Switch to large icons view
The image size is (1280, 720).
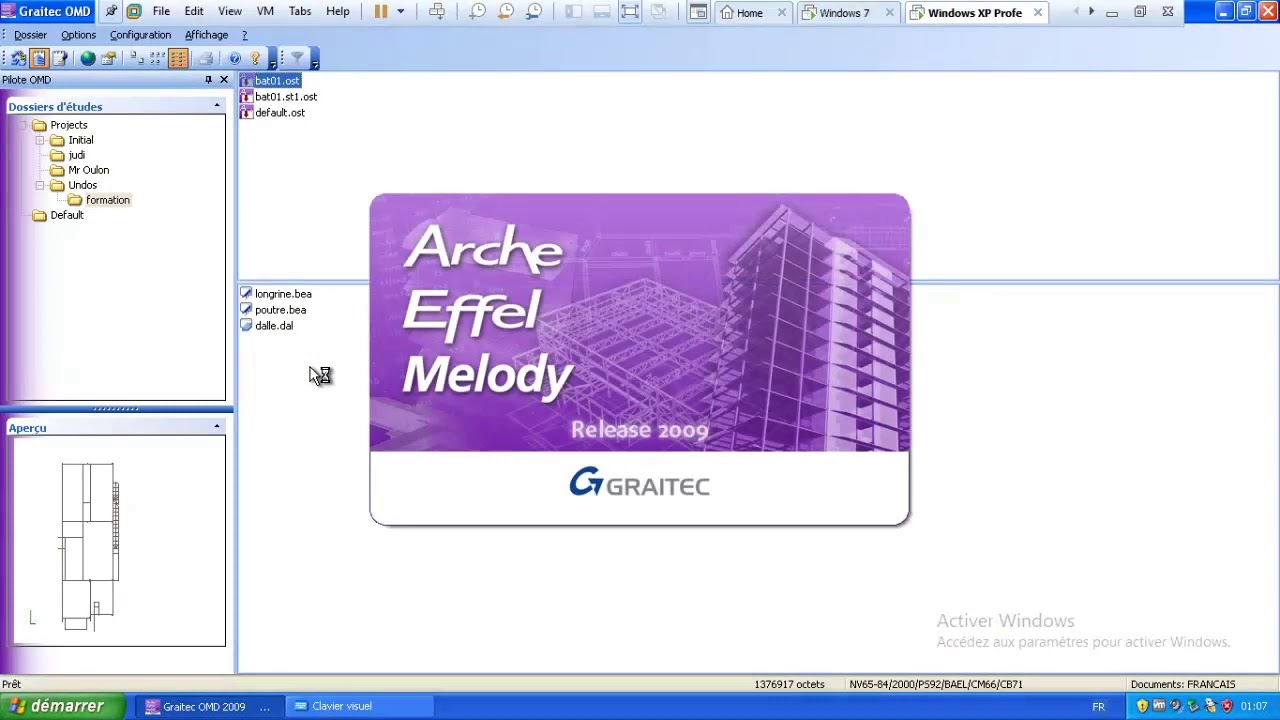pyautogui.click(x=137, y=59)
